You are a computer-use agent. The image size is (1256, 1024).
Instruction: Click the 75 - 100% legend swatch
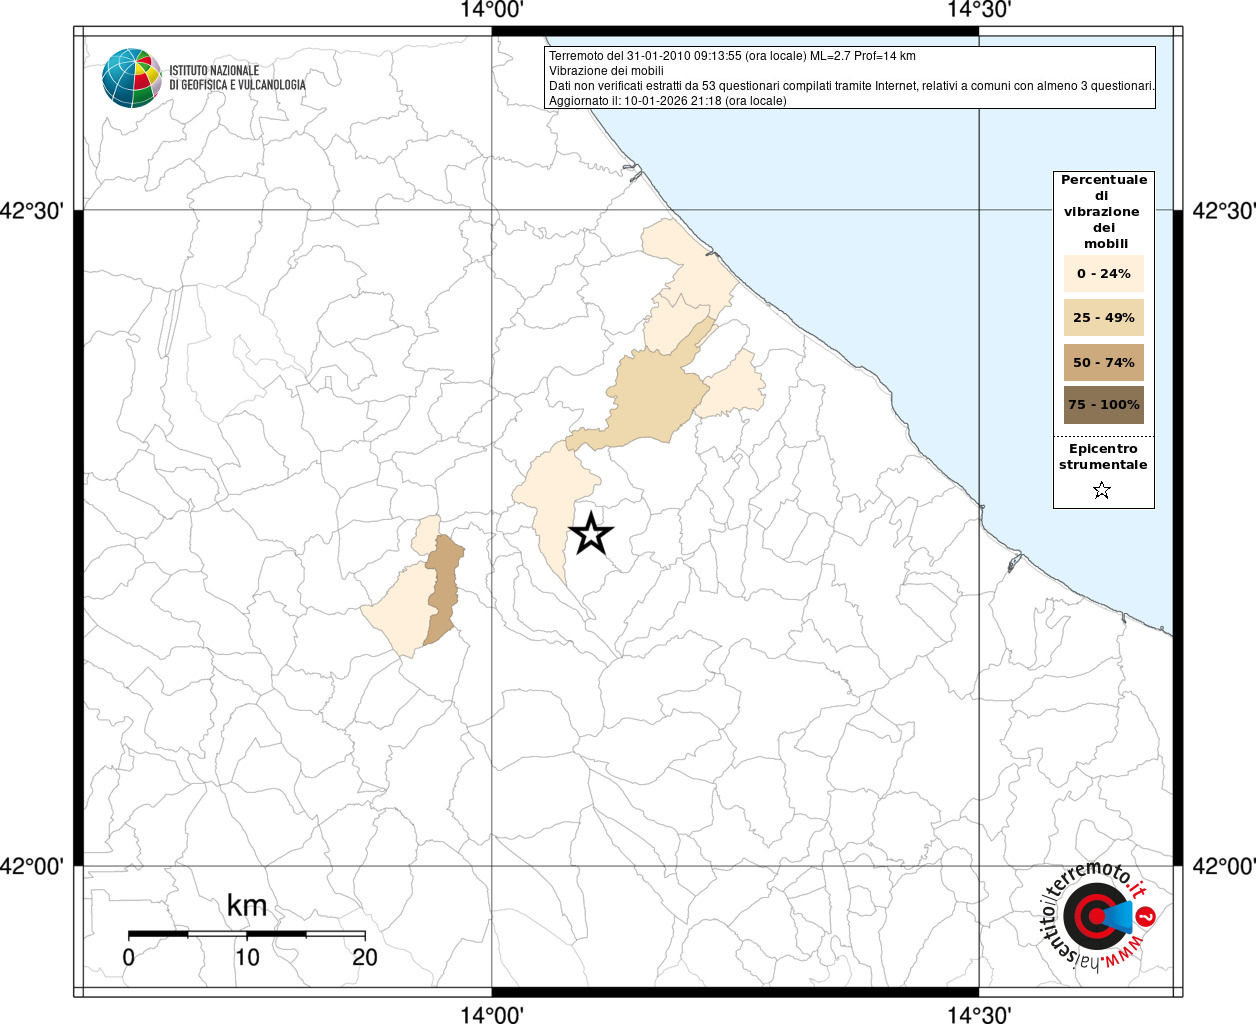coord(1103,405)
